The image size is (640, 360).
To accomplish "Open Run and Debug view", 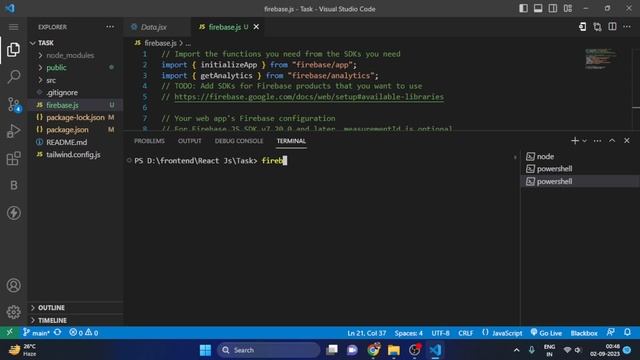I will (13, 131).
